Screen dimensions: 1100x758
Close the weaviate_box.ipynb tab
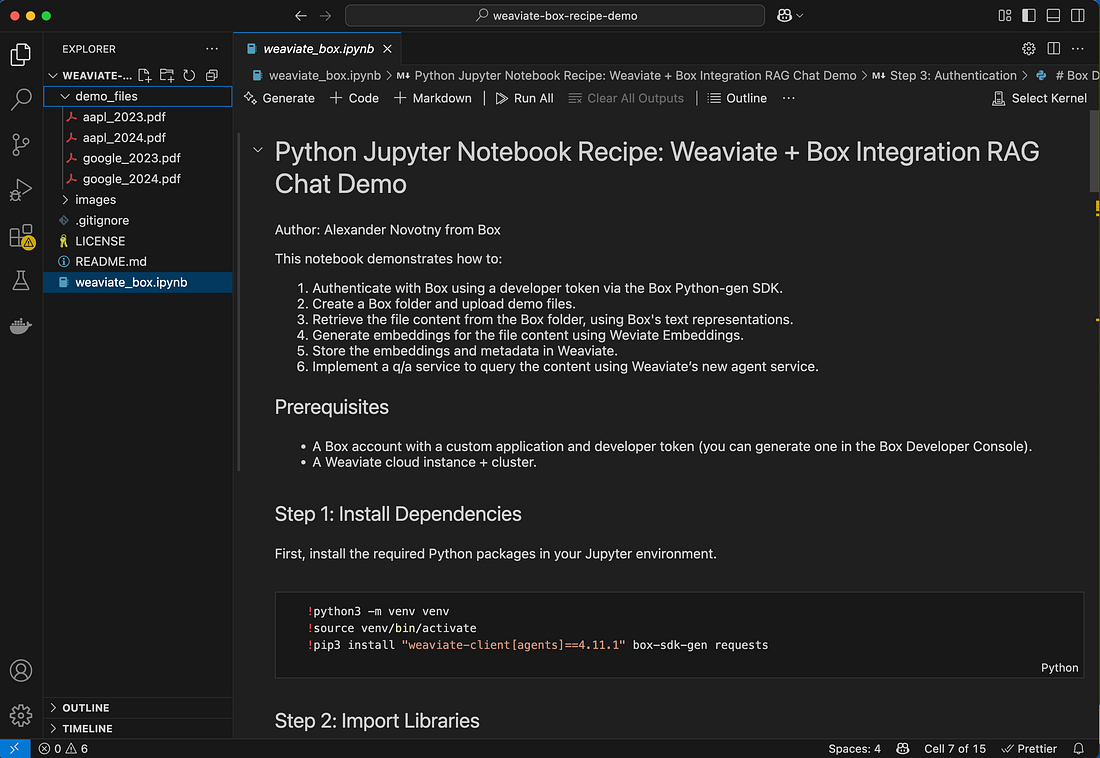pyautogui.click(x=387, y=48)
